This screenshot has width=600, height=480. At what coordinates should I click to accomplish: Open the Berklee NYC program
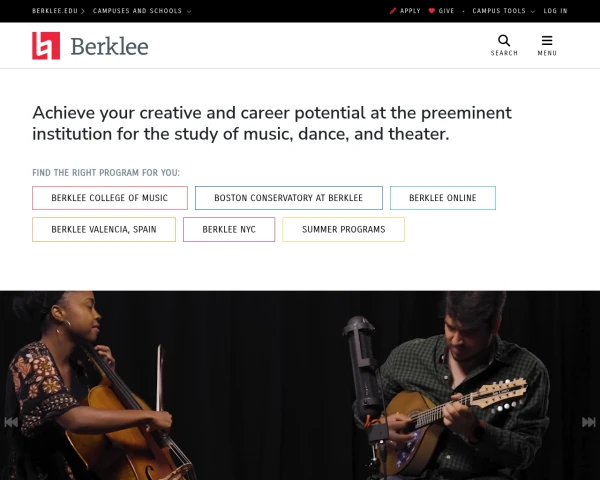click(x=229, y=229)
